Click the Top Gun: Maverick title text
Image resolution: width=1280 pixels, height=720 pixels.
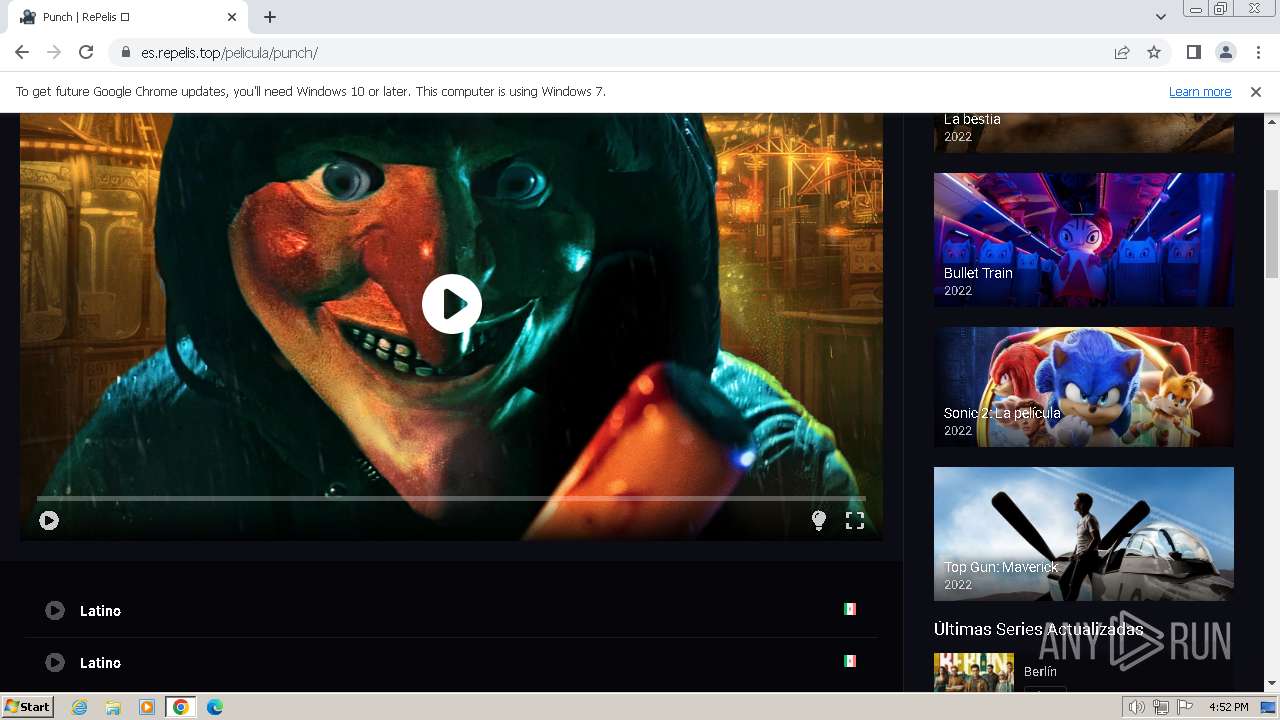pos(1001,567)
